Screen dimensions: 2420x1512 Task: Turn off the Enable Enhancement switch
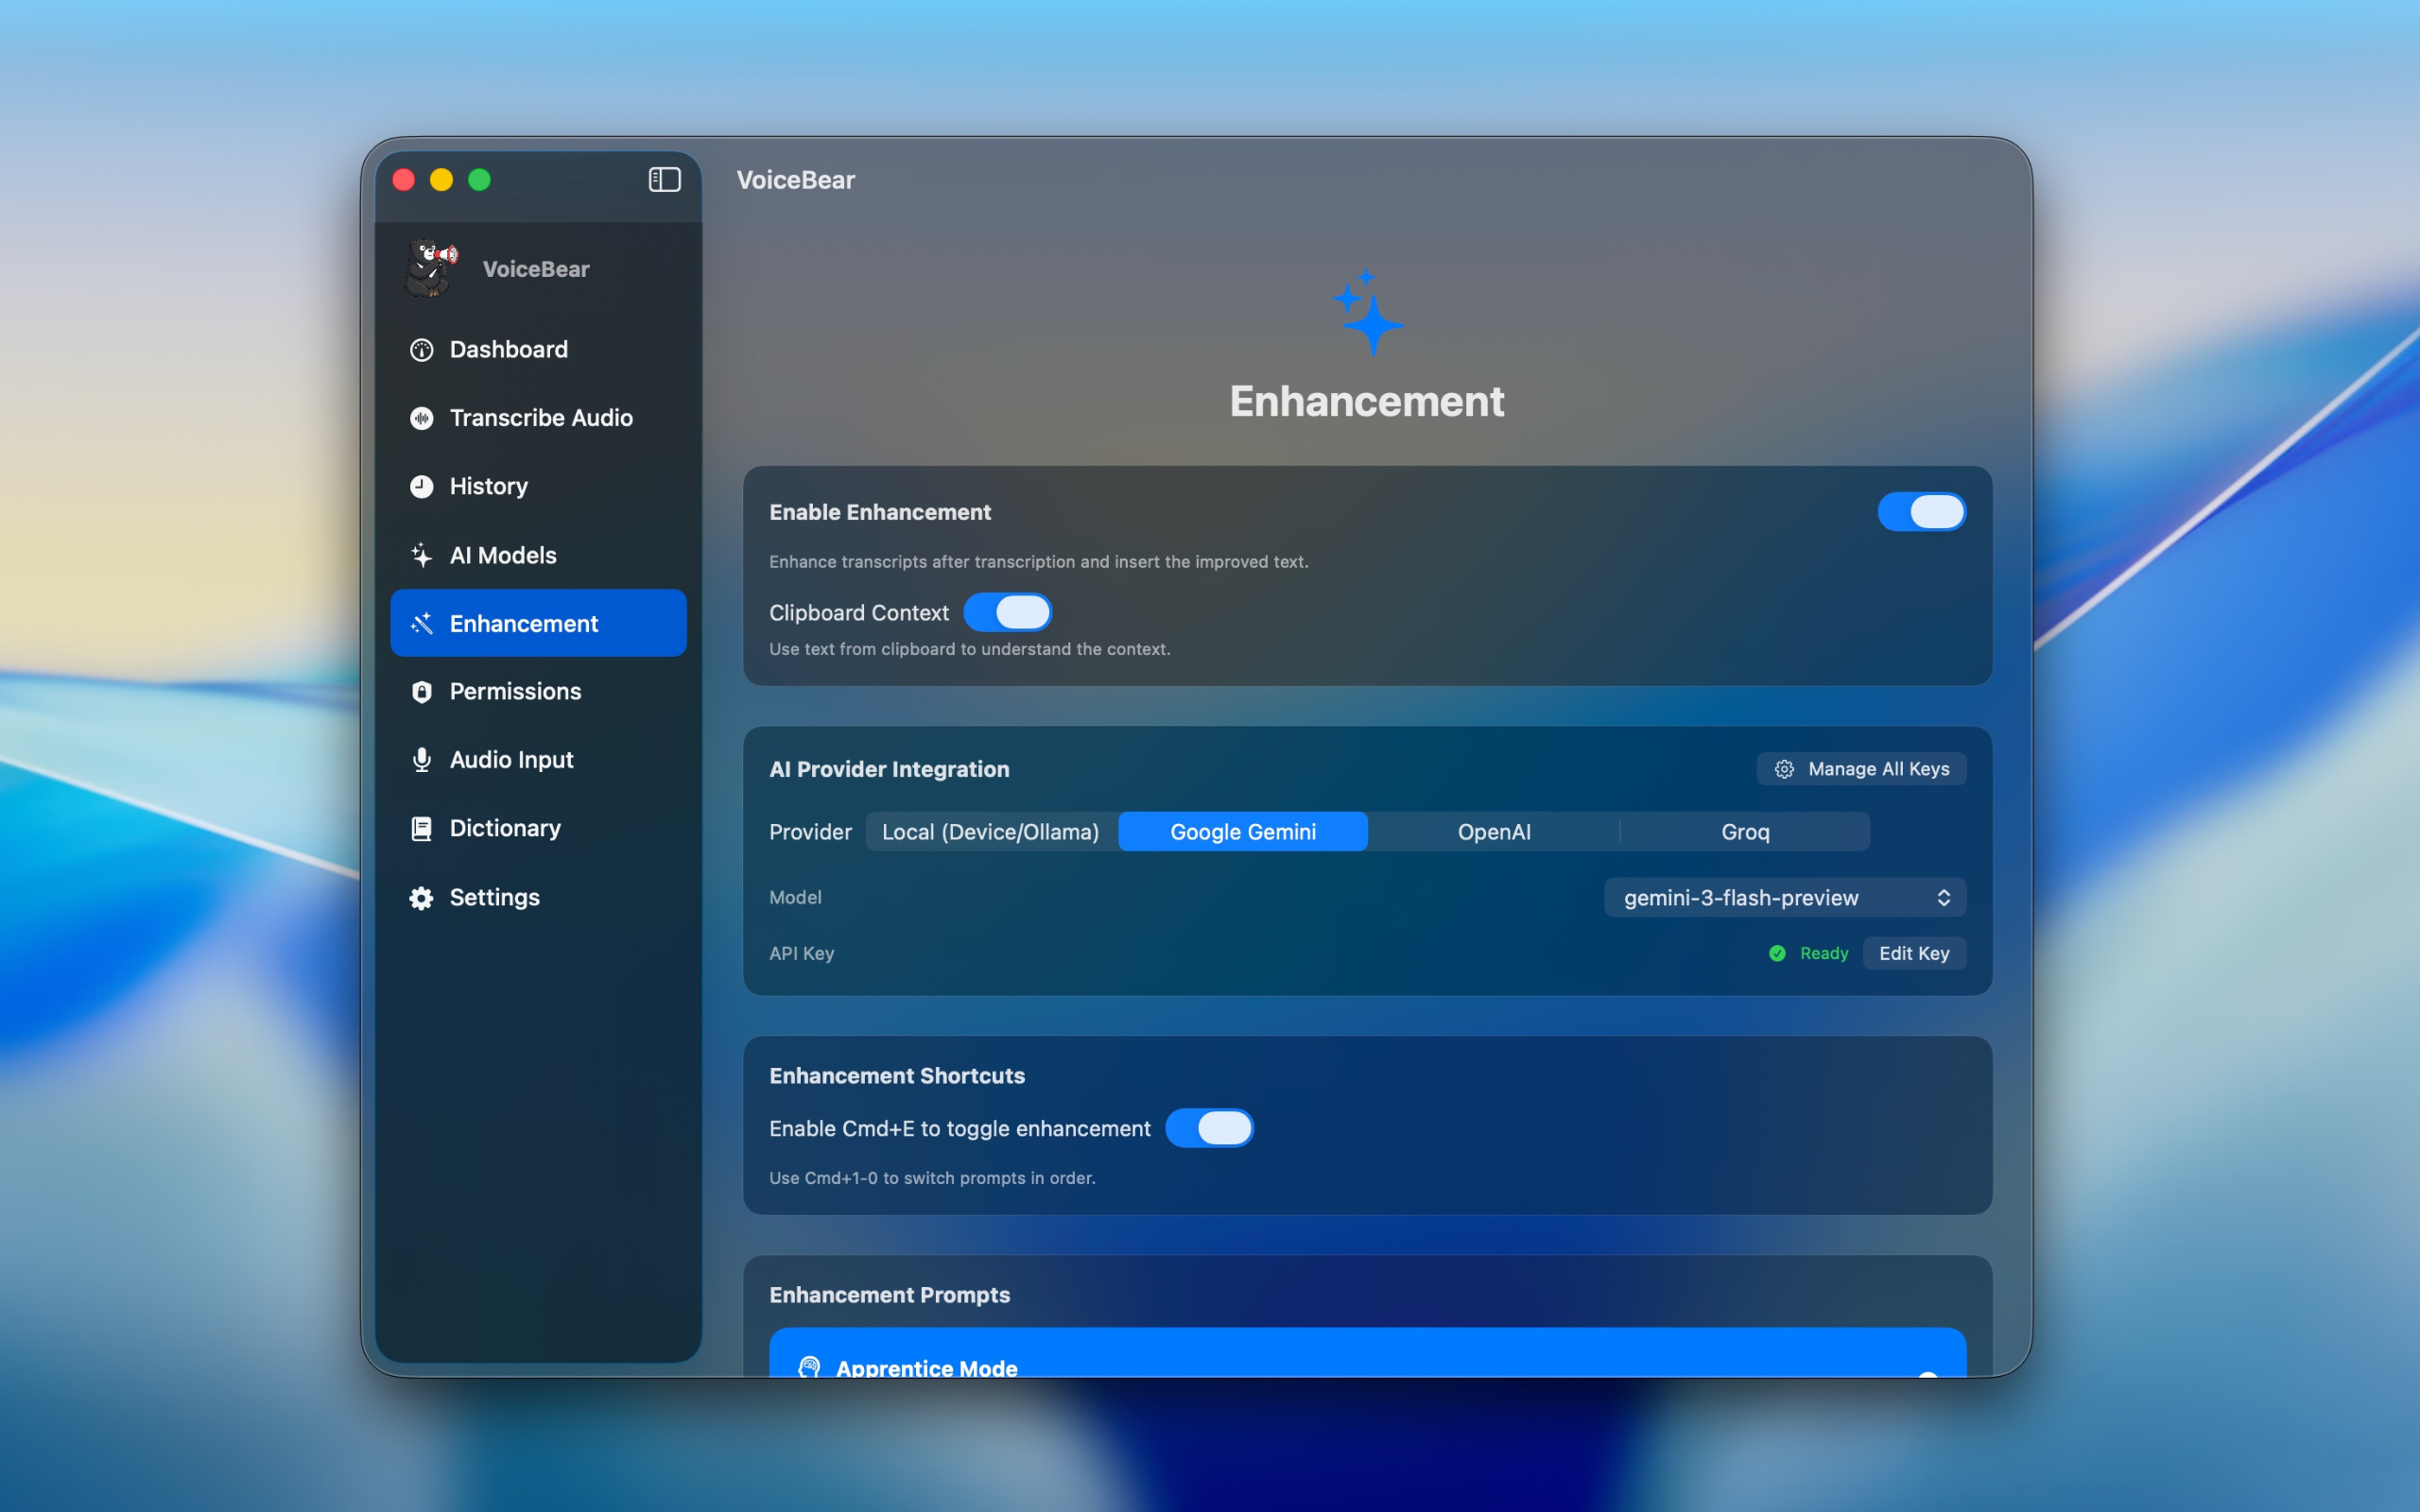pyautogui.click(x=1921, y=512)
